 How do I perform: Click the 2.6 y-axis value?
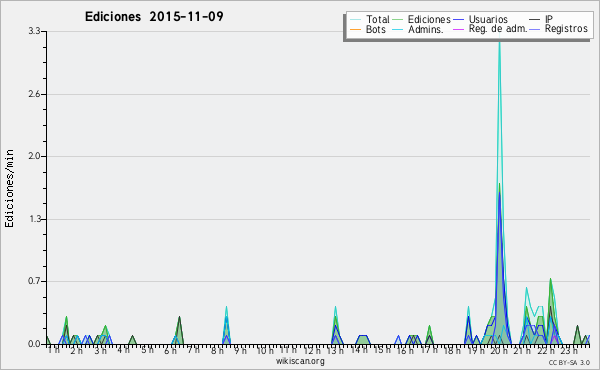(x=34, y=94)
